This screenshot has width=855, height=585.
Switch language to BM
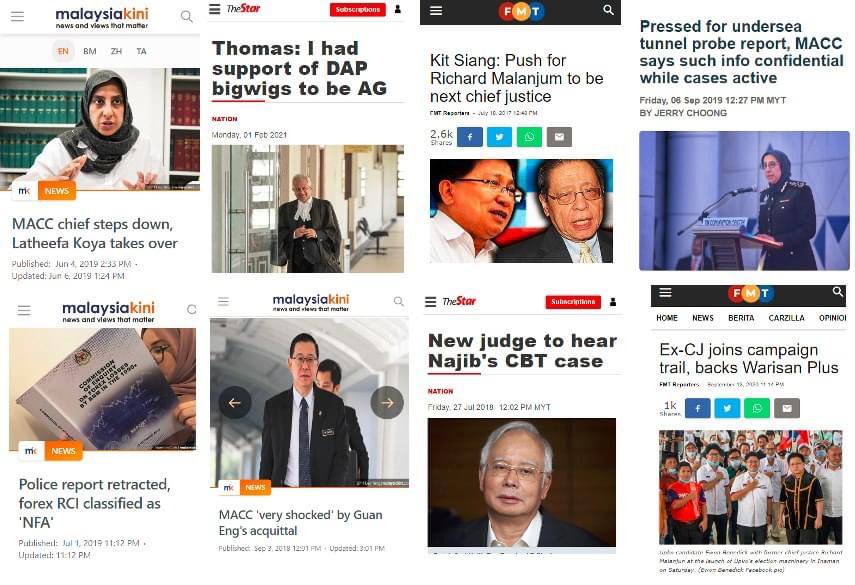click(89, 51)
